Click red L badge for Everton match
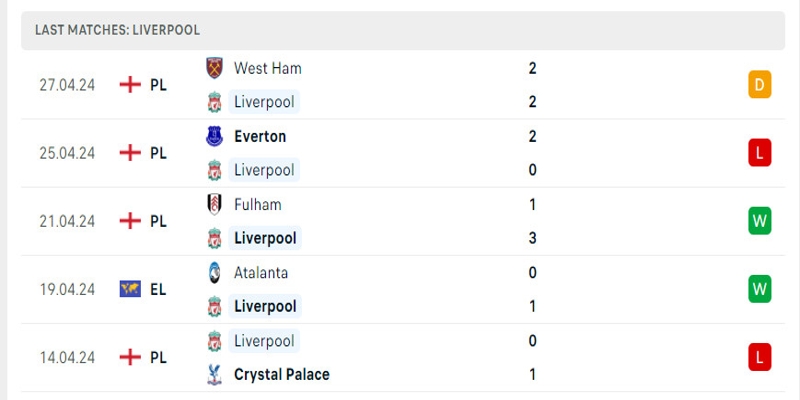Screen dimensions: 800x400 click(759, 153)
